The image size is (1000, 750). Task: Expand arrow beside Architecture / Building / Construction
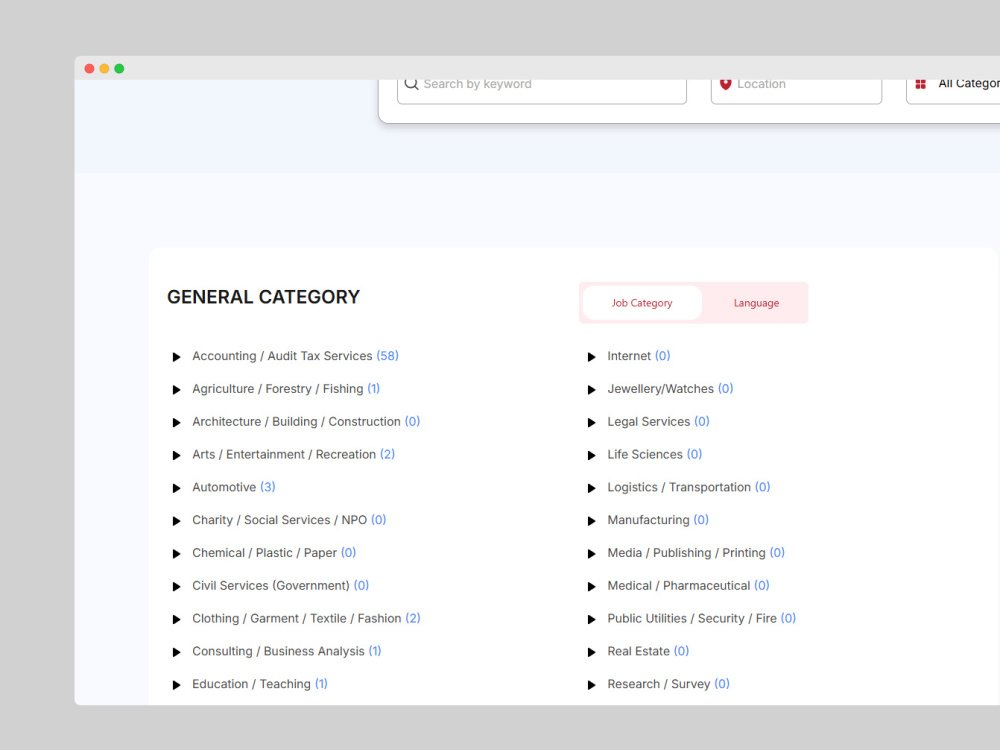click(177, 423)
